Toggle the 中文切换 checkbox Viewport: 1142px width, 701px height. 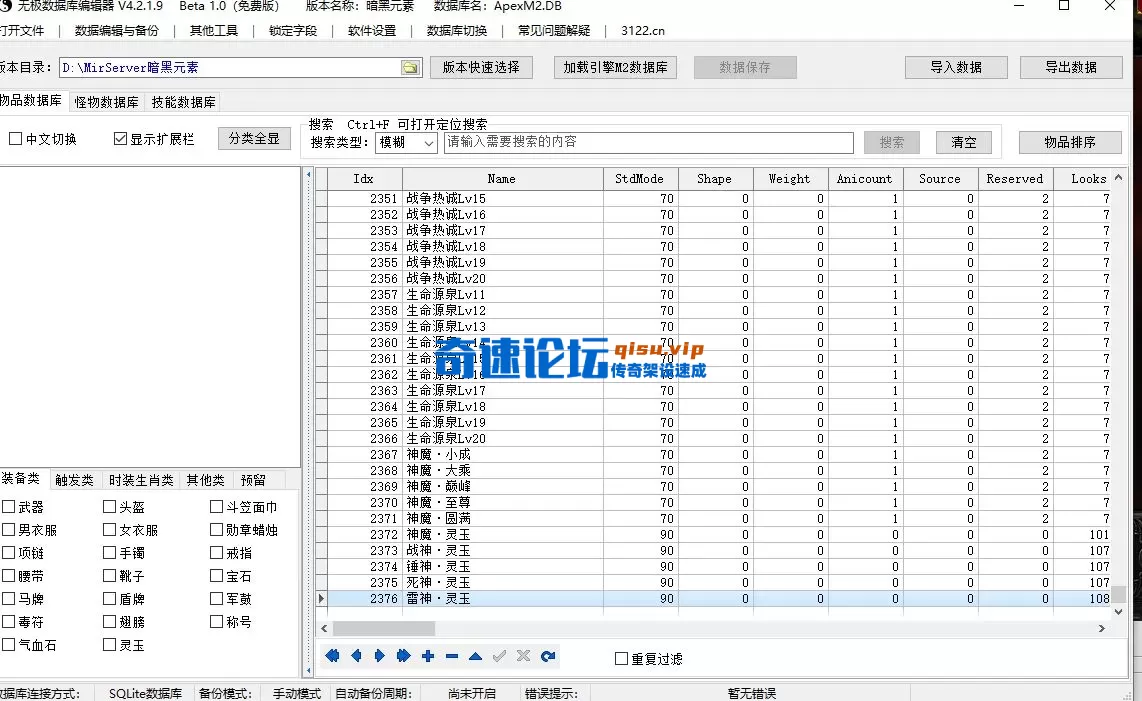point(14,138)
